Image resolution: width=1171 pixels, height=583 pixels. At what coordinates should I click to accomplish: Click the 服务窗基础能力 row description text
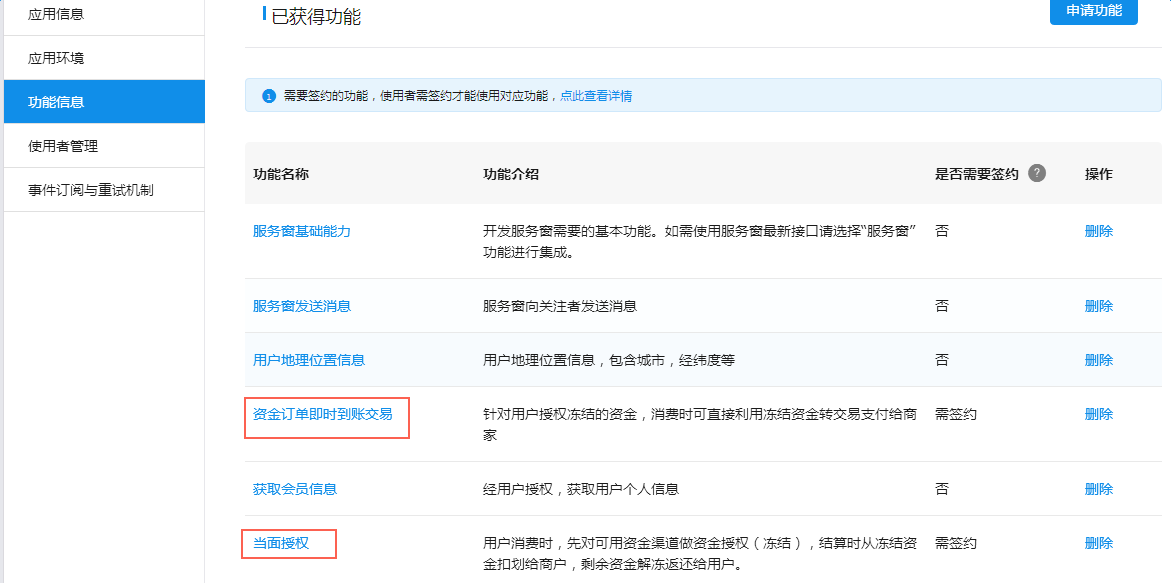pos(700,242)
